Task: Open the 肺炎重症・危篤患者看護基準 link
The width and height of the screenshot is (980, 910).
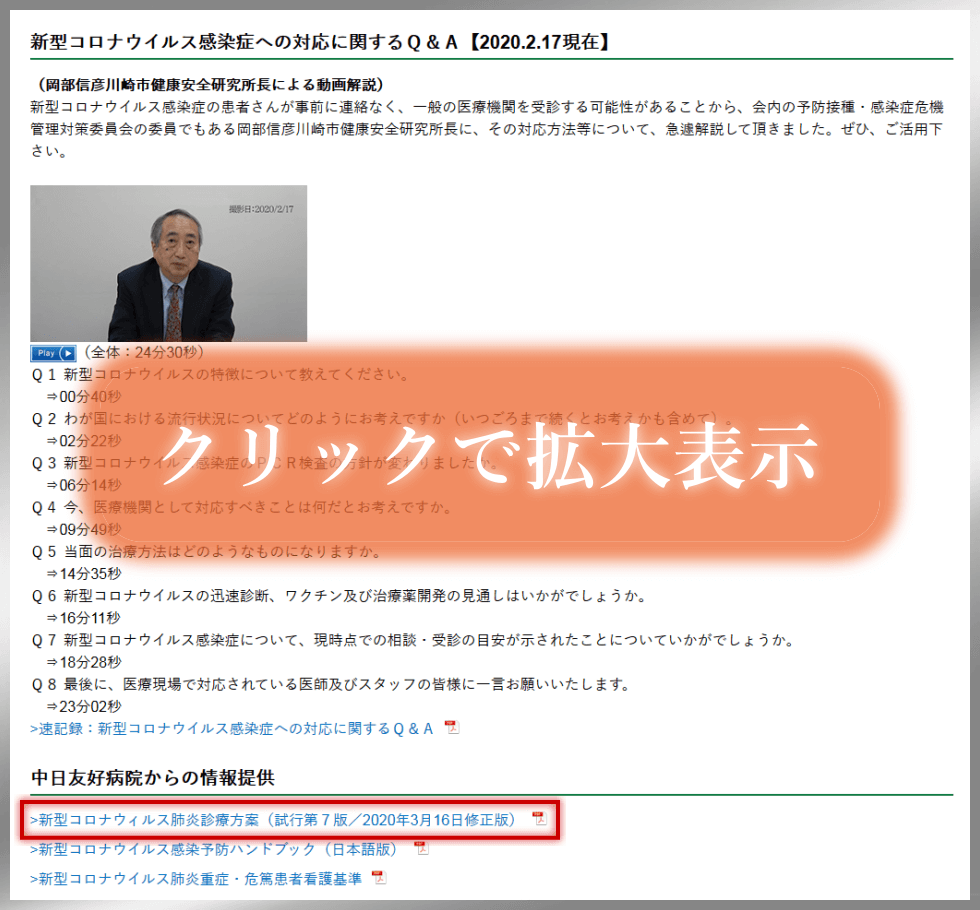Action: tap(196, 879)
